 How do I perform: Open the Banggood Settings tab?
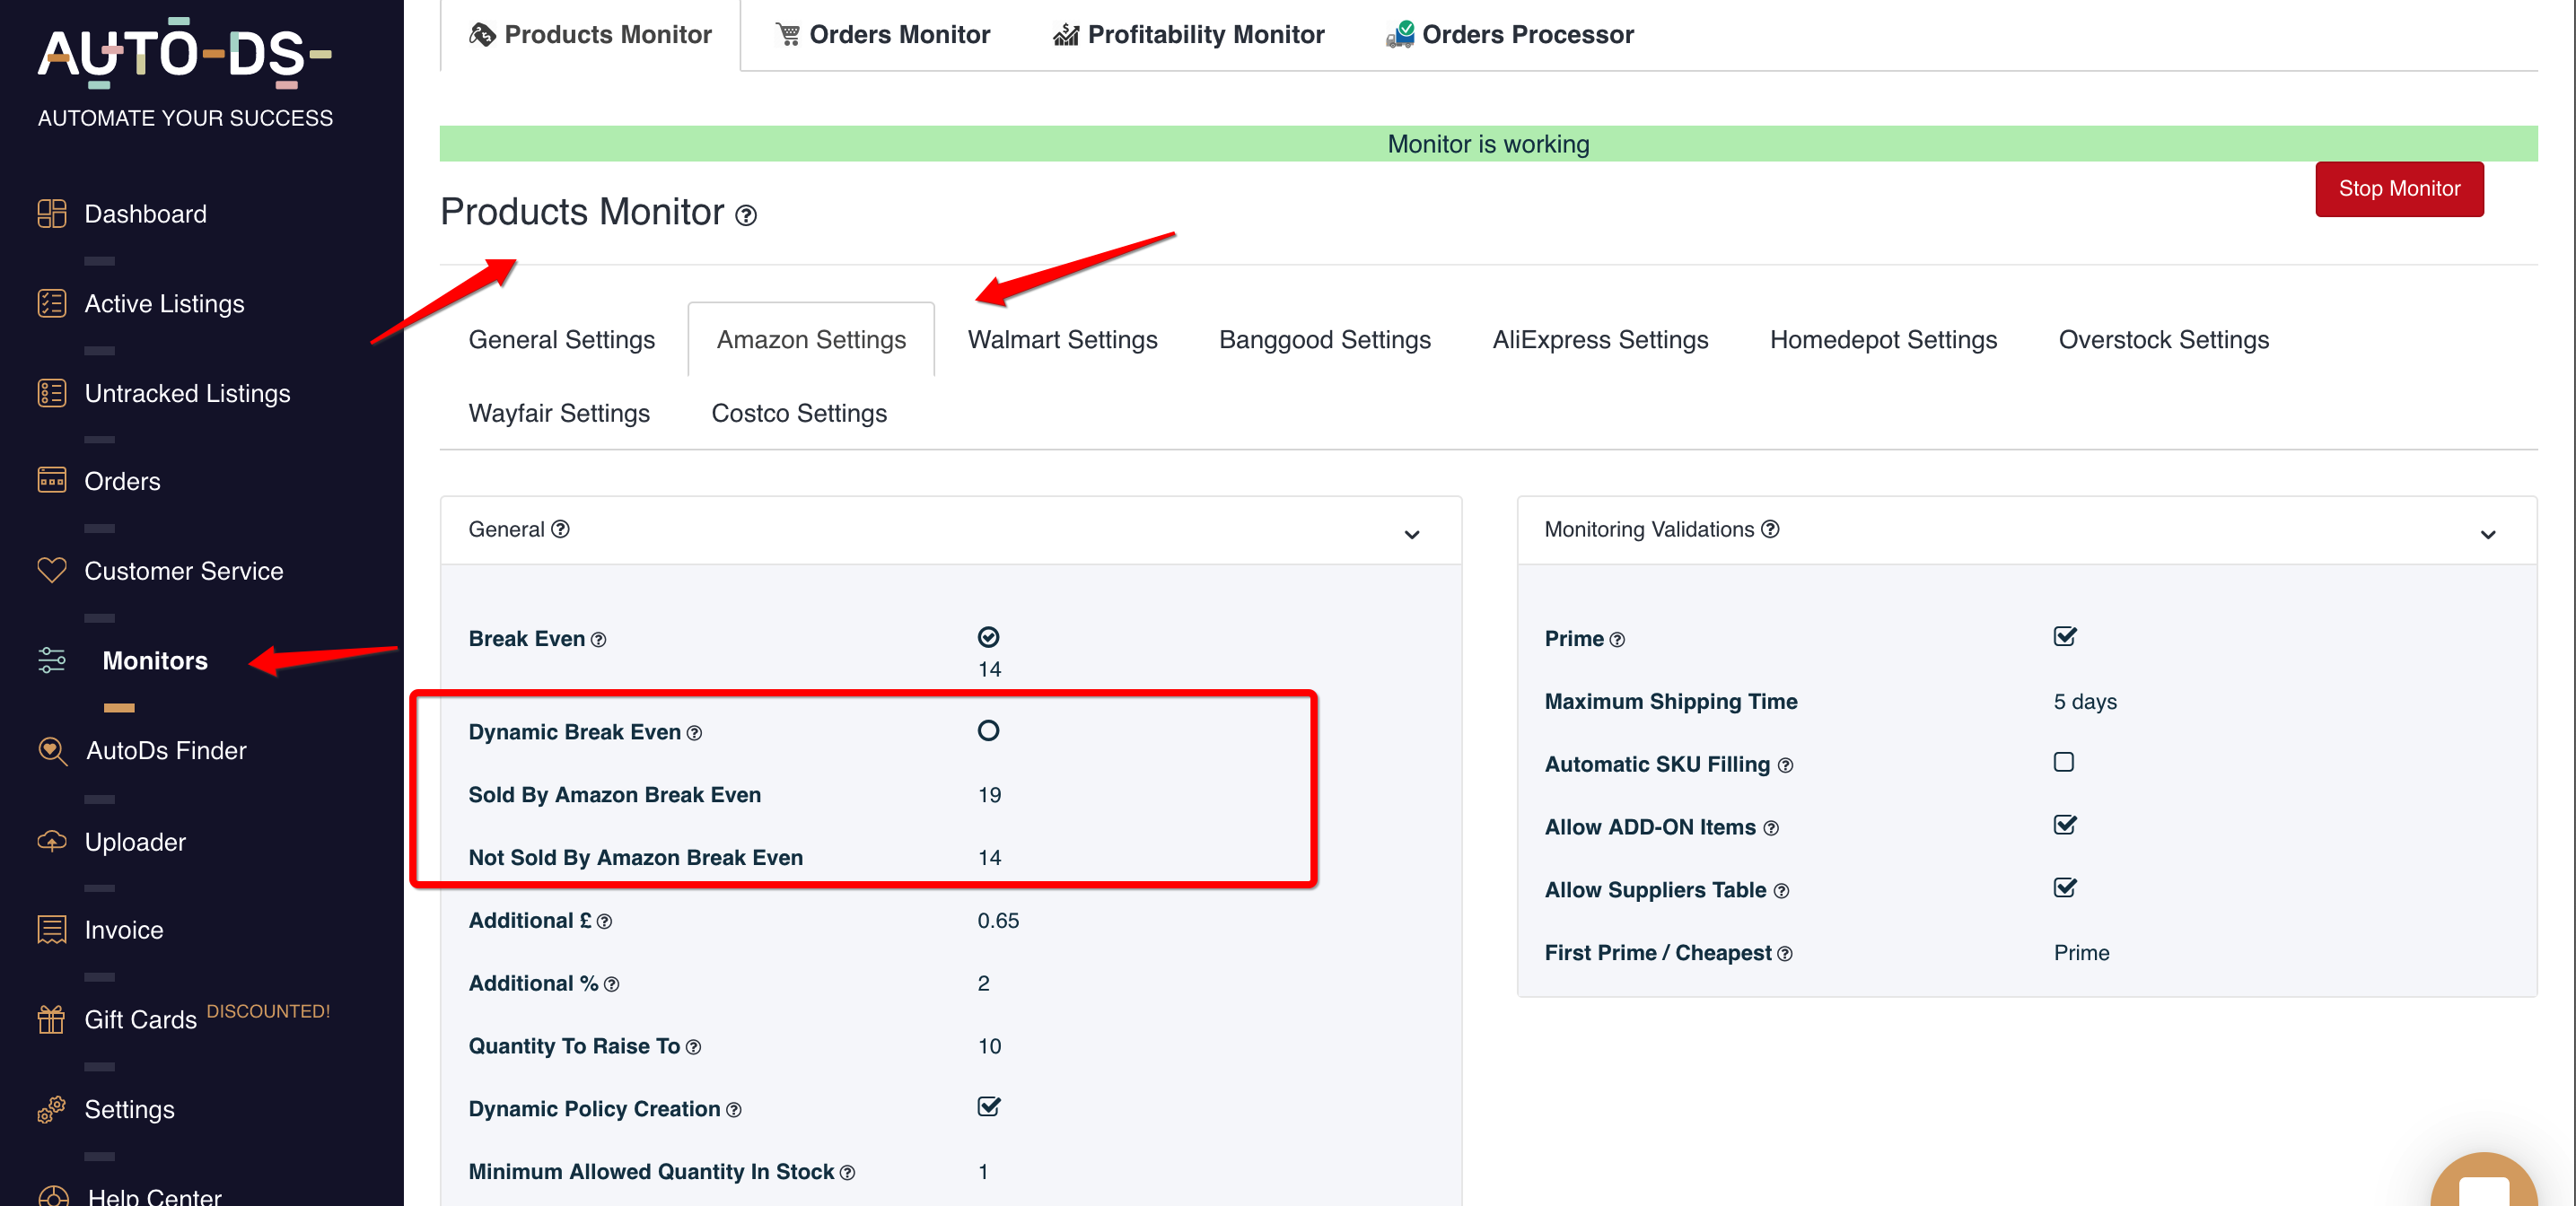1324,340
